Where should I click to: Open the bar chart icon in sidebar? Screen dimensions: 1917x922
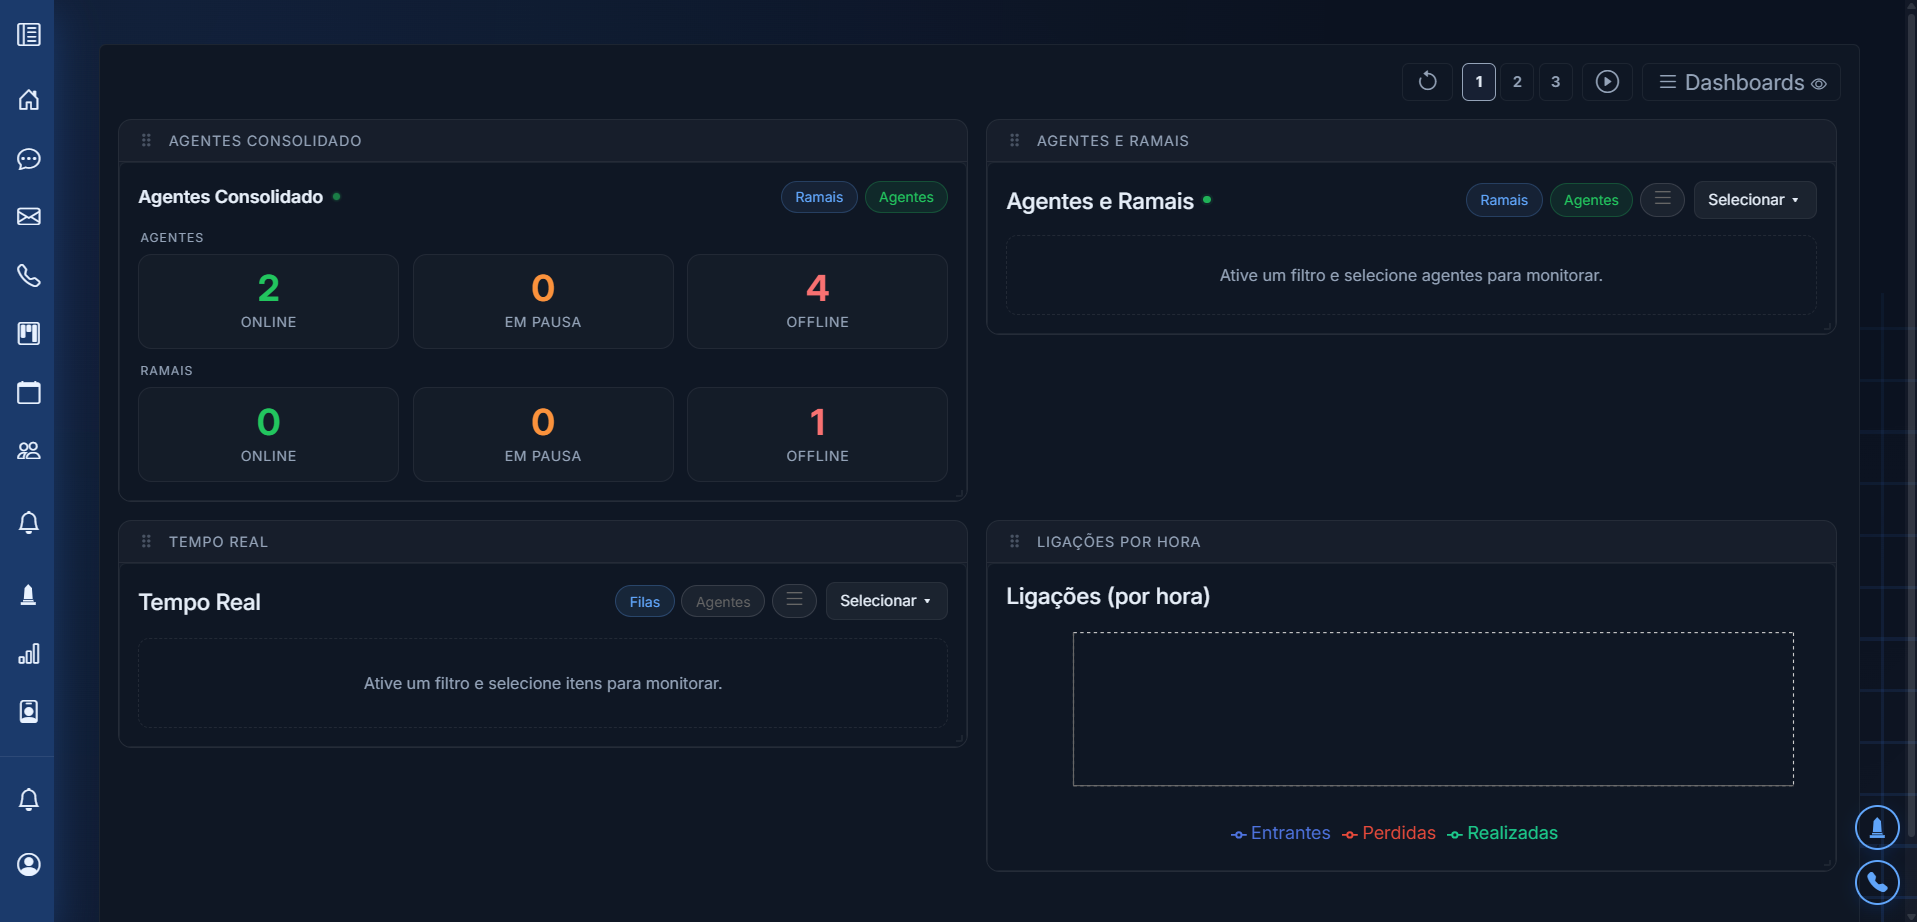pos(29,654)
